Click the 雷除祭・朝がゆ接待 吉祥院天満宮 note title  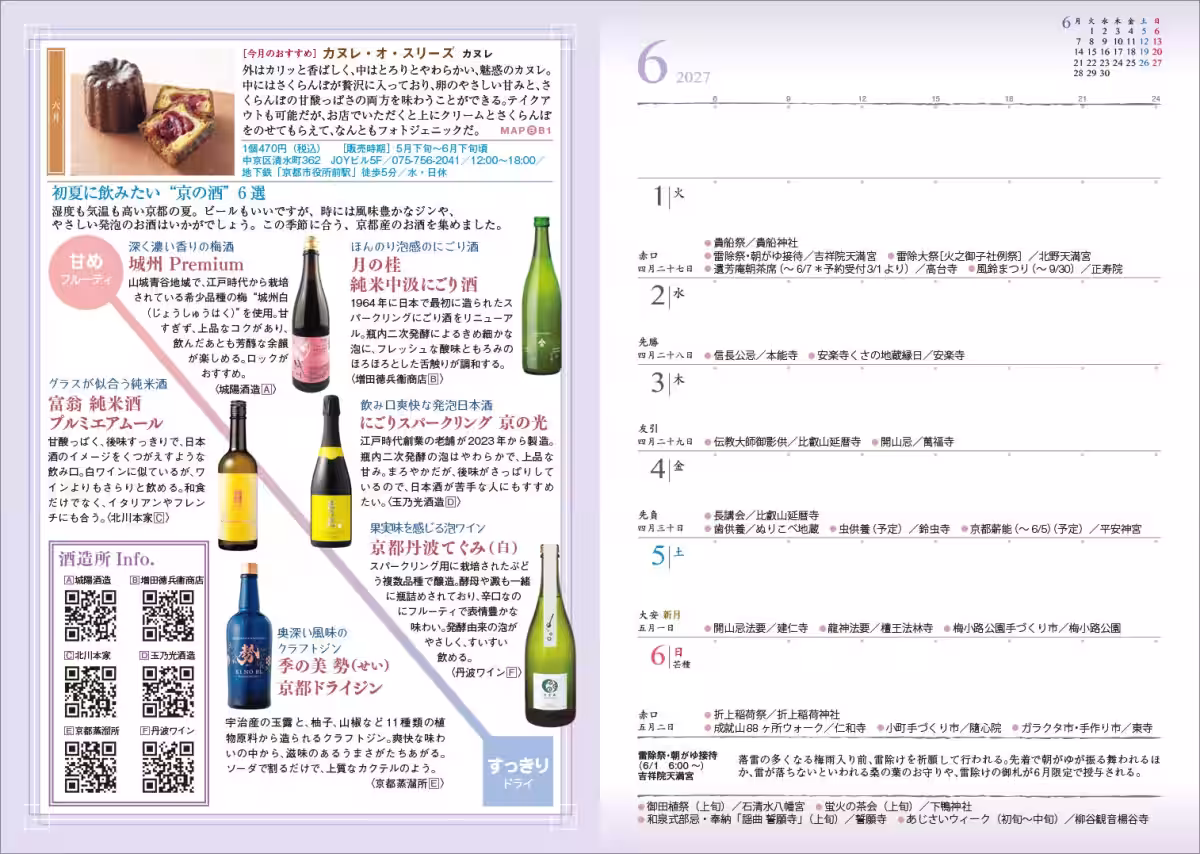(x=677, y=764)
